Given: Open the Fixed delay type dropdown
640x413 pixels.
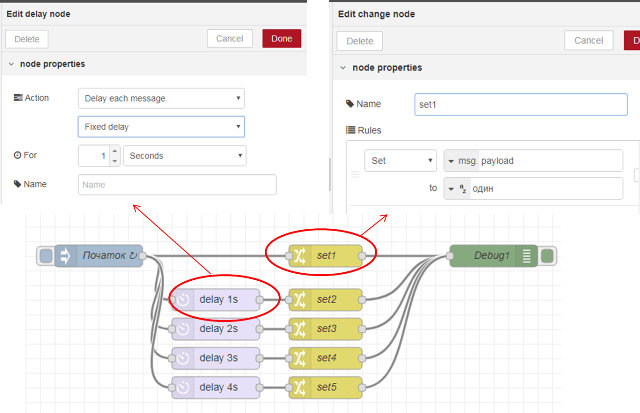Looking at the screenshot, I should tap(161, 127).
